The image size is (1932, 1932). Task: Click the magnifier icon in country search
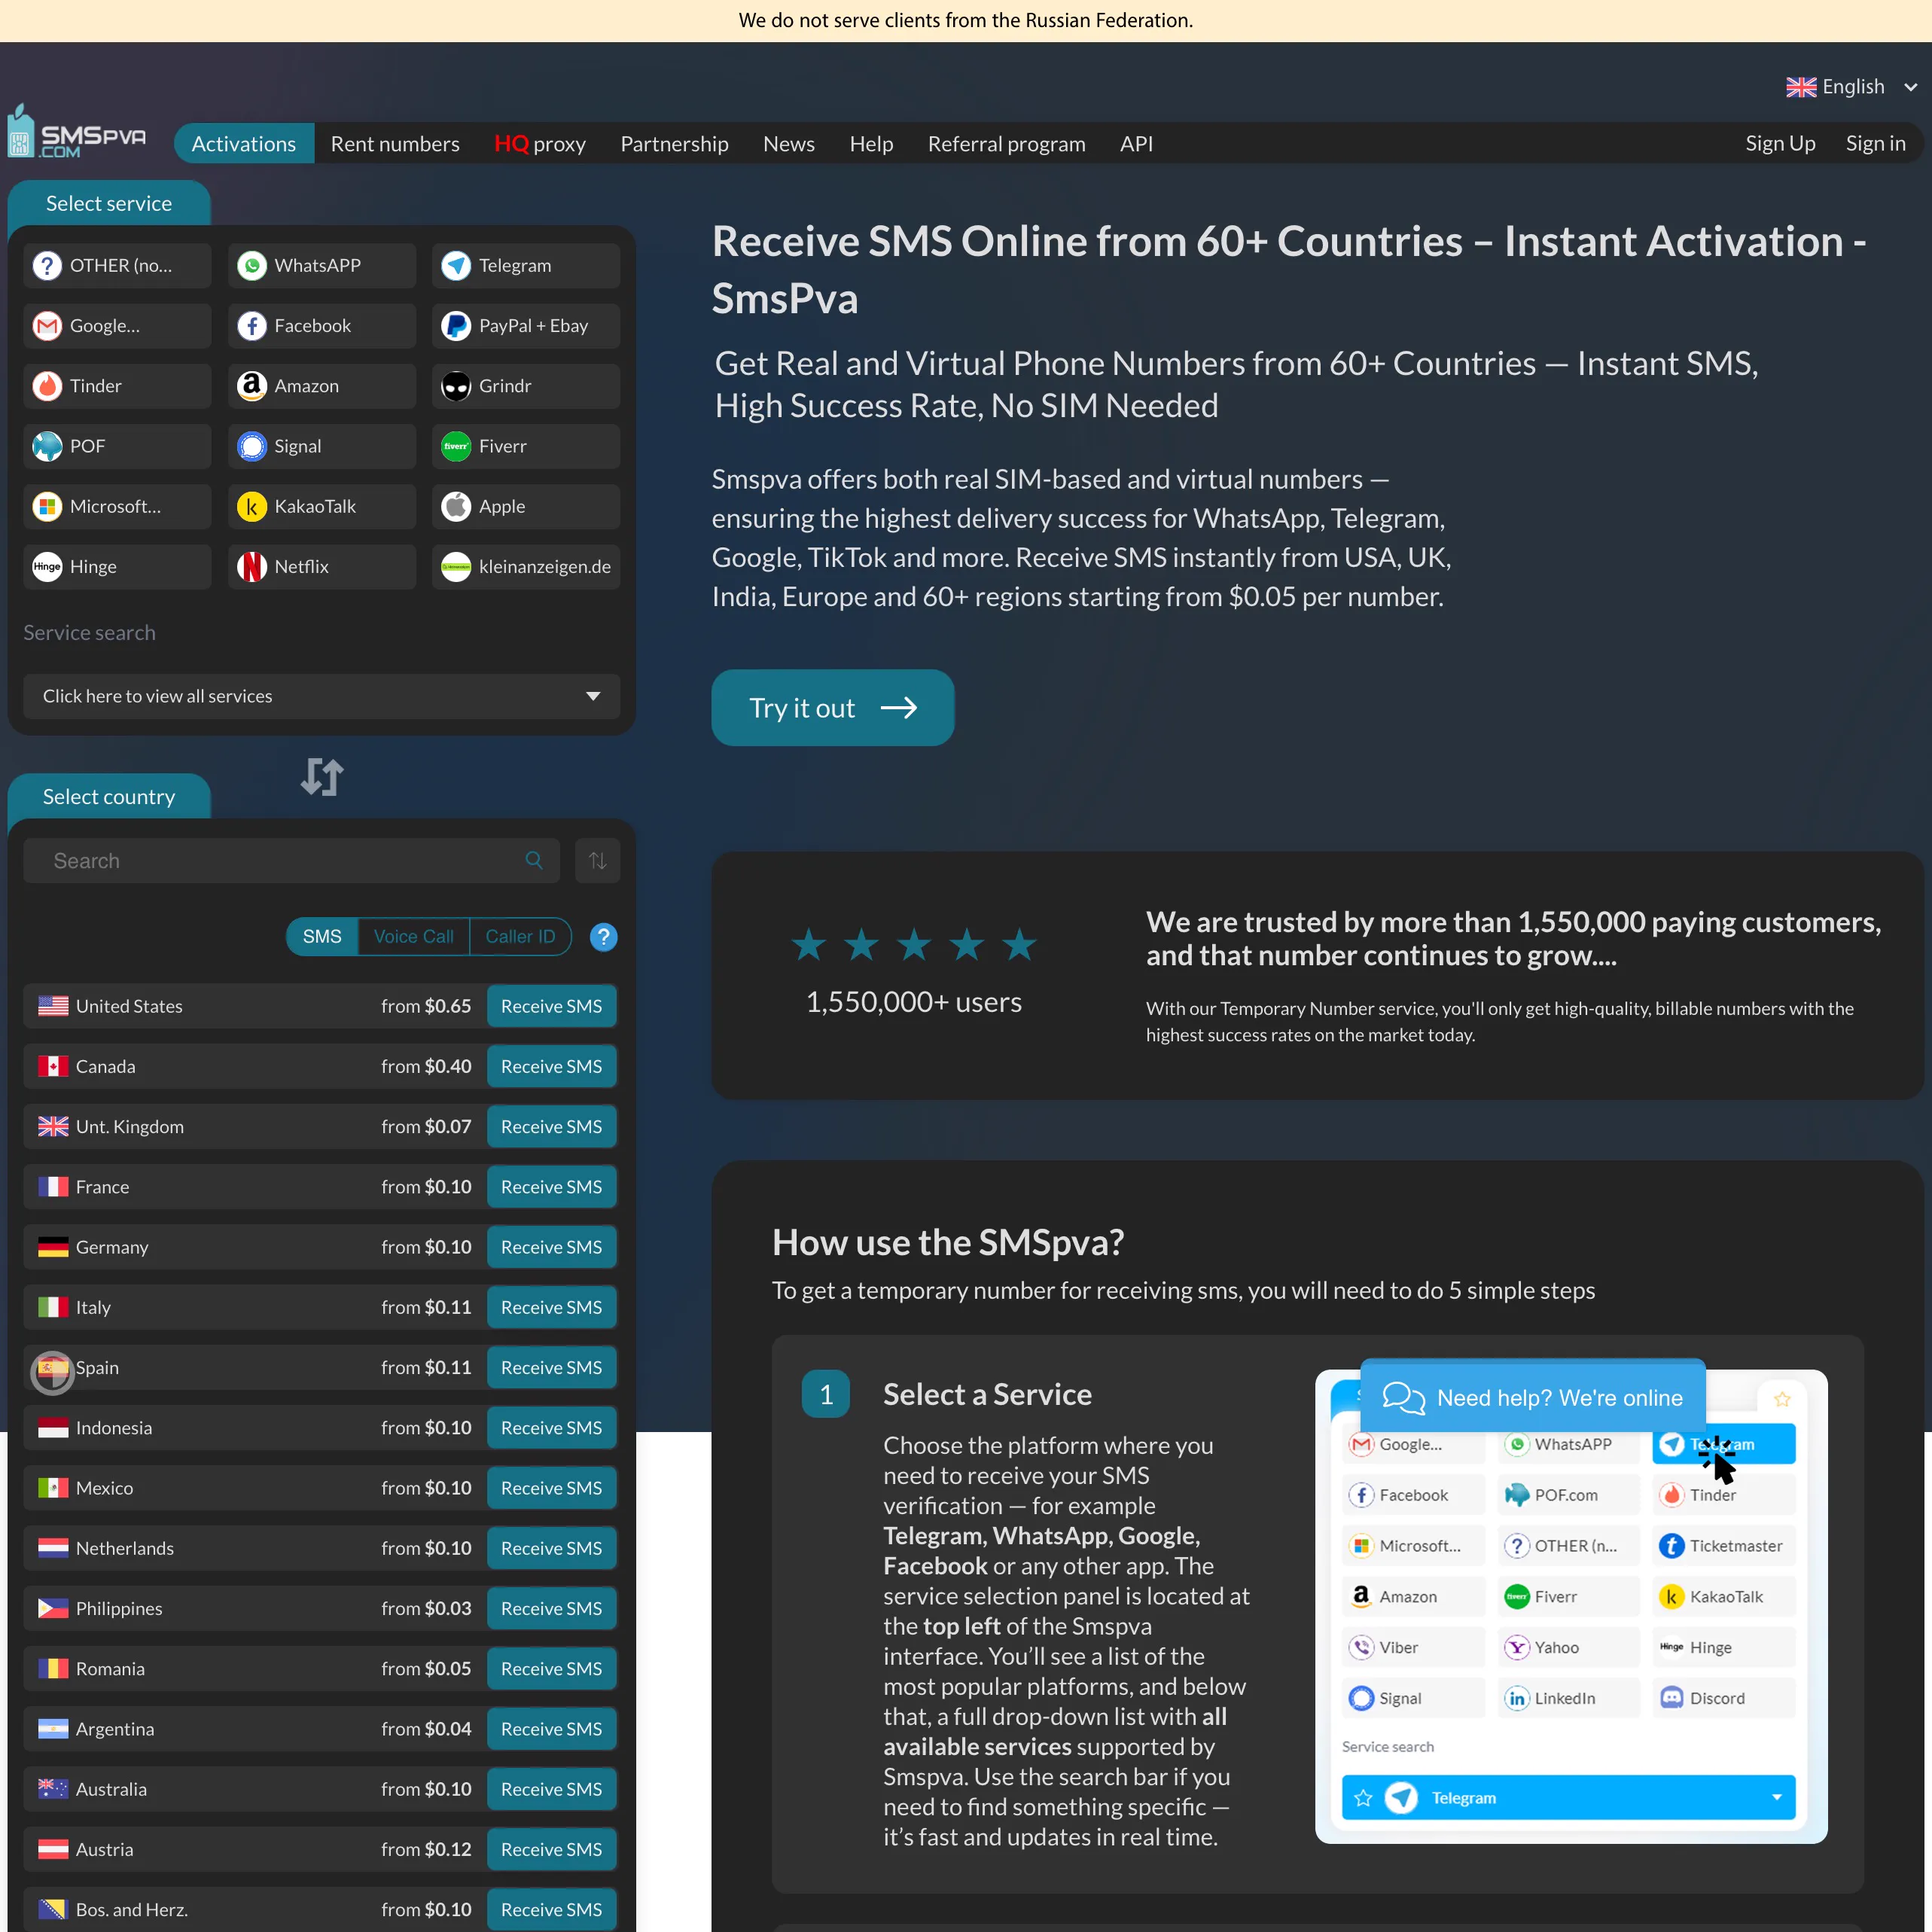click(x=534, y=861)
